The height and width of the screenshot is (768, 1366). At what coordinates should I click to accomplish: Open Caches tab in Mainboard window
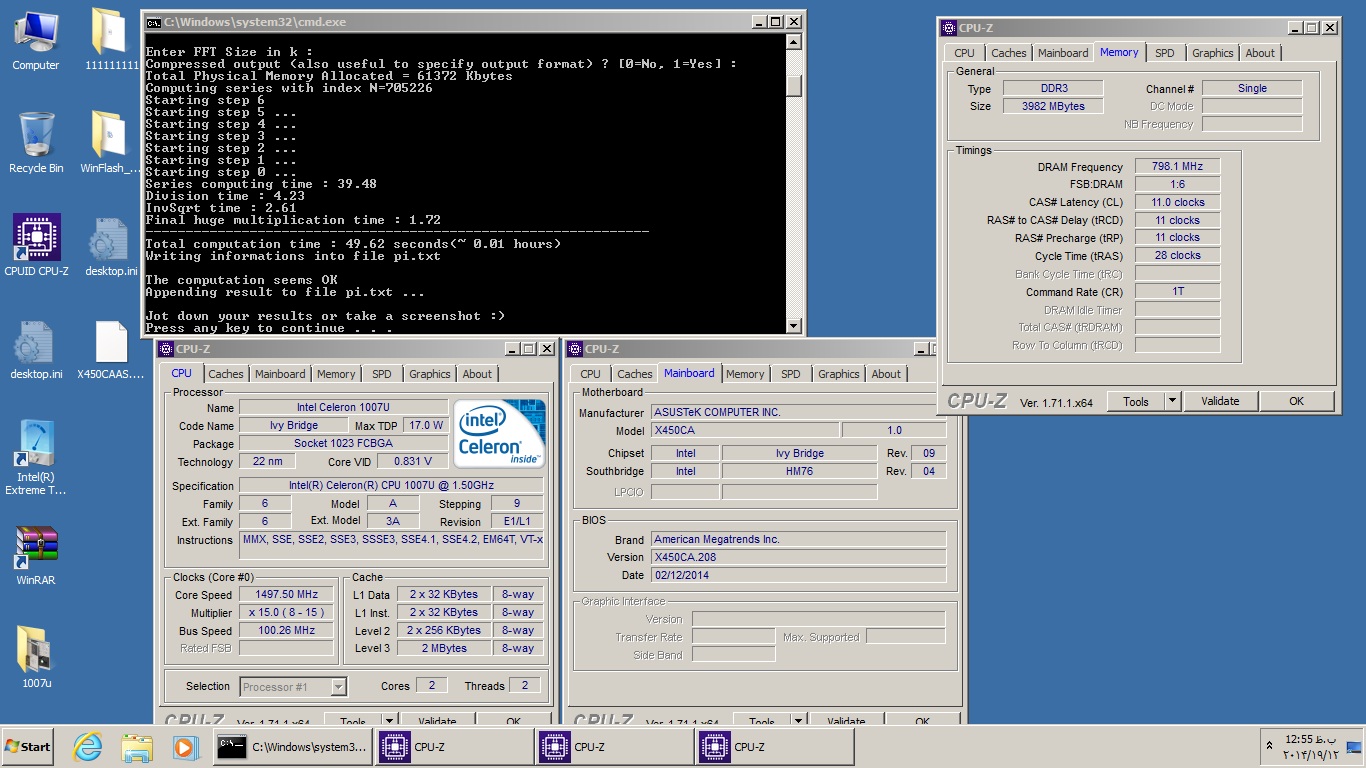click(x=635, y=374)
